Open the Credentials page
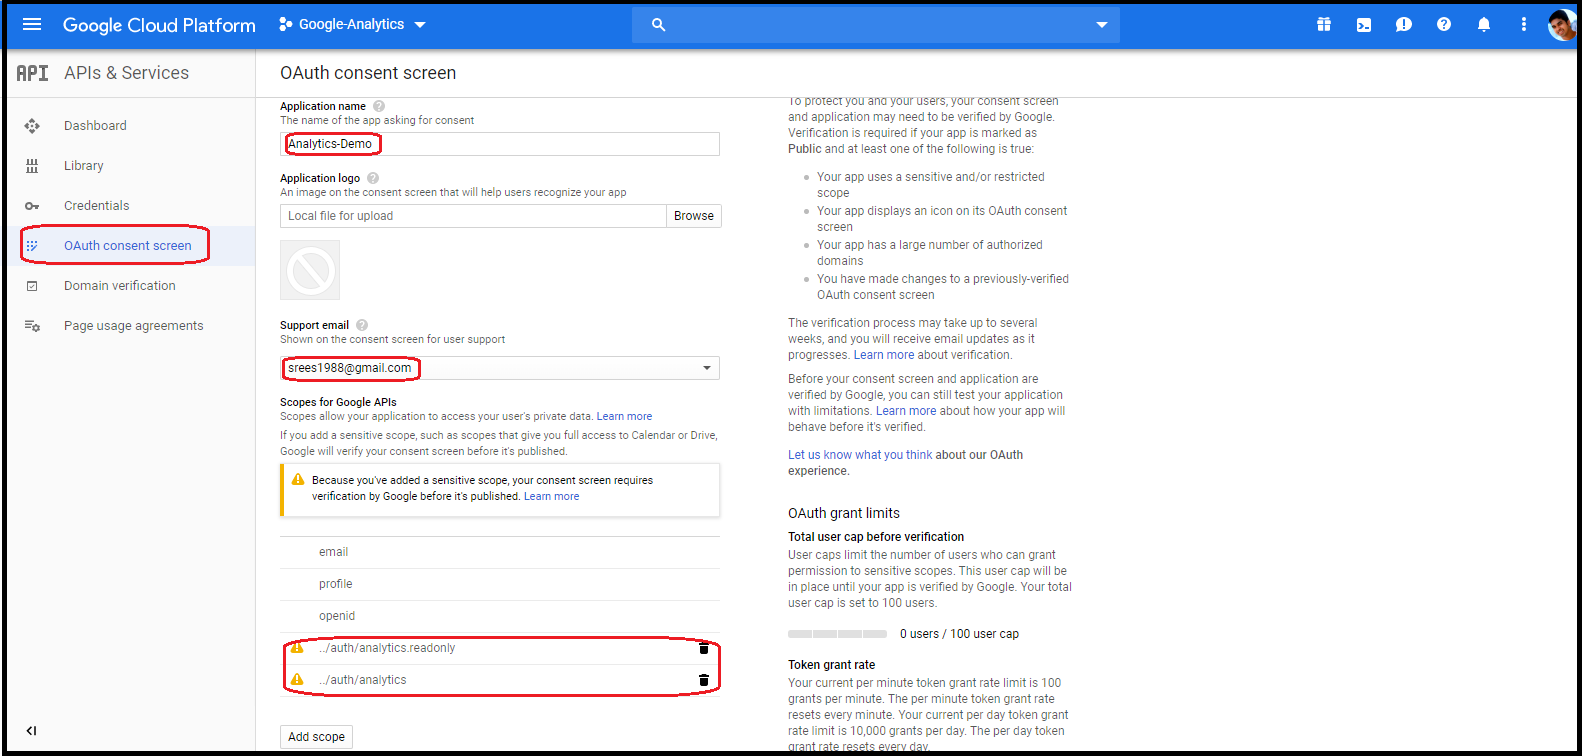This screenshot has height=756, width=1582. [x=97, y=206]
